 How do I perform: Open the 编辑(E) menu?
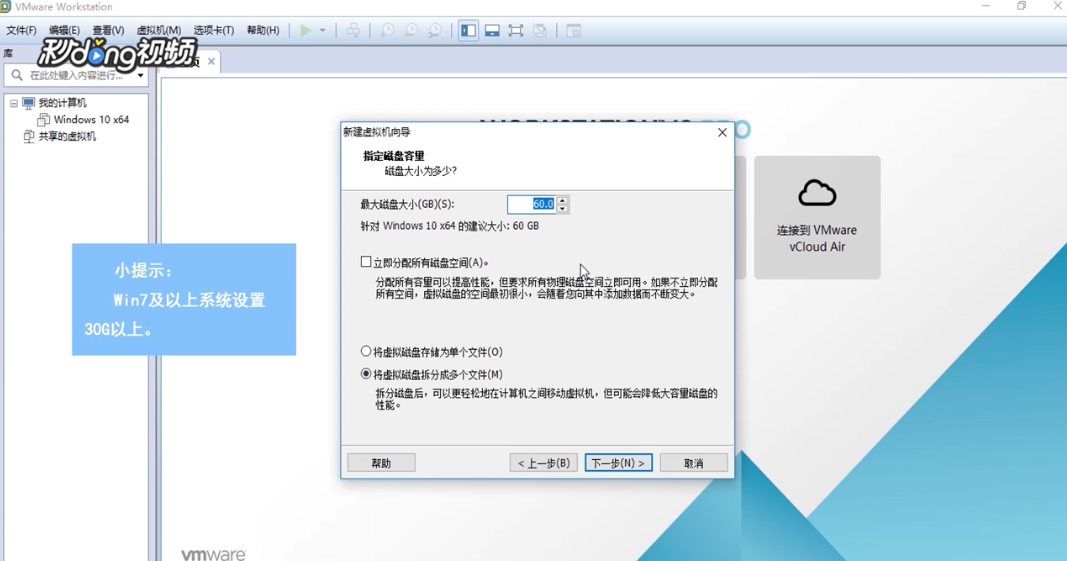coord(64,31)
